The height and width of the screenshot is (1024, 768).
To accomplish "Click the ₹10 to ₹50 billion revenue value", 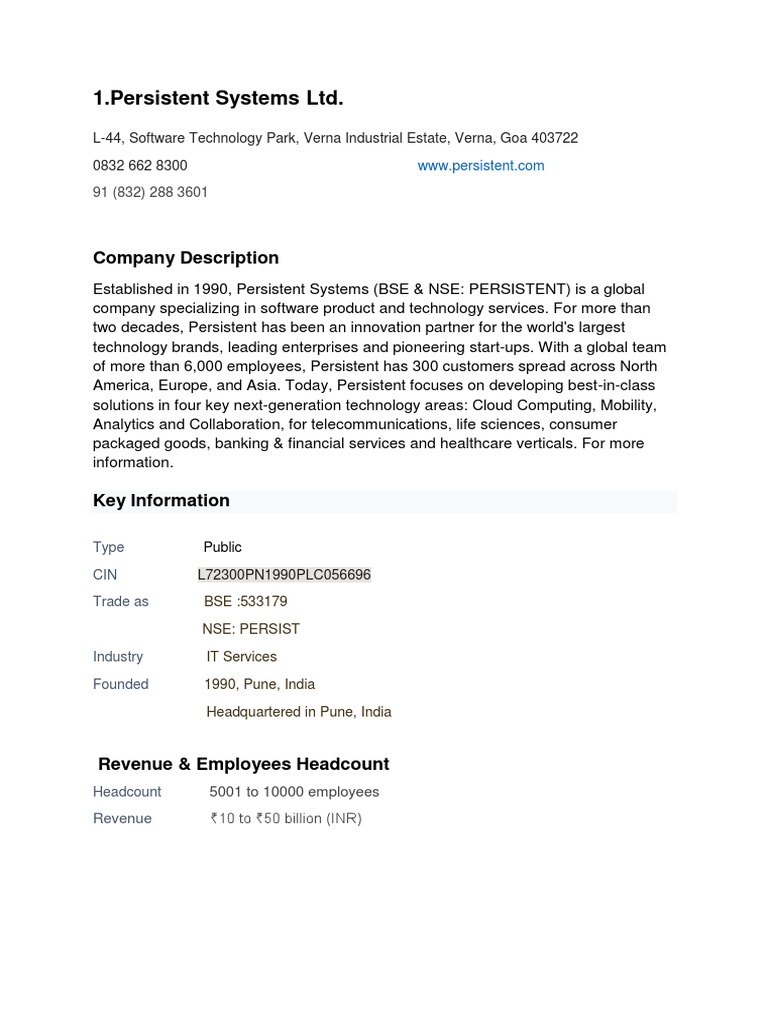I will point(285,819).
